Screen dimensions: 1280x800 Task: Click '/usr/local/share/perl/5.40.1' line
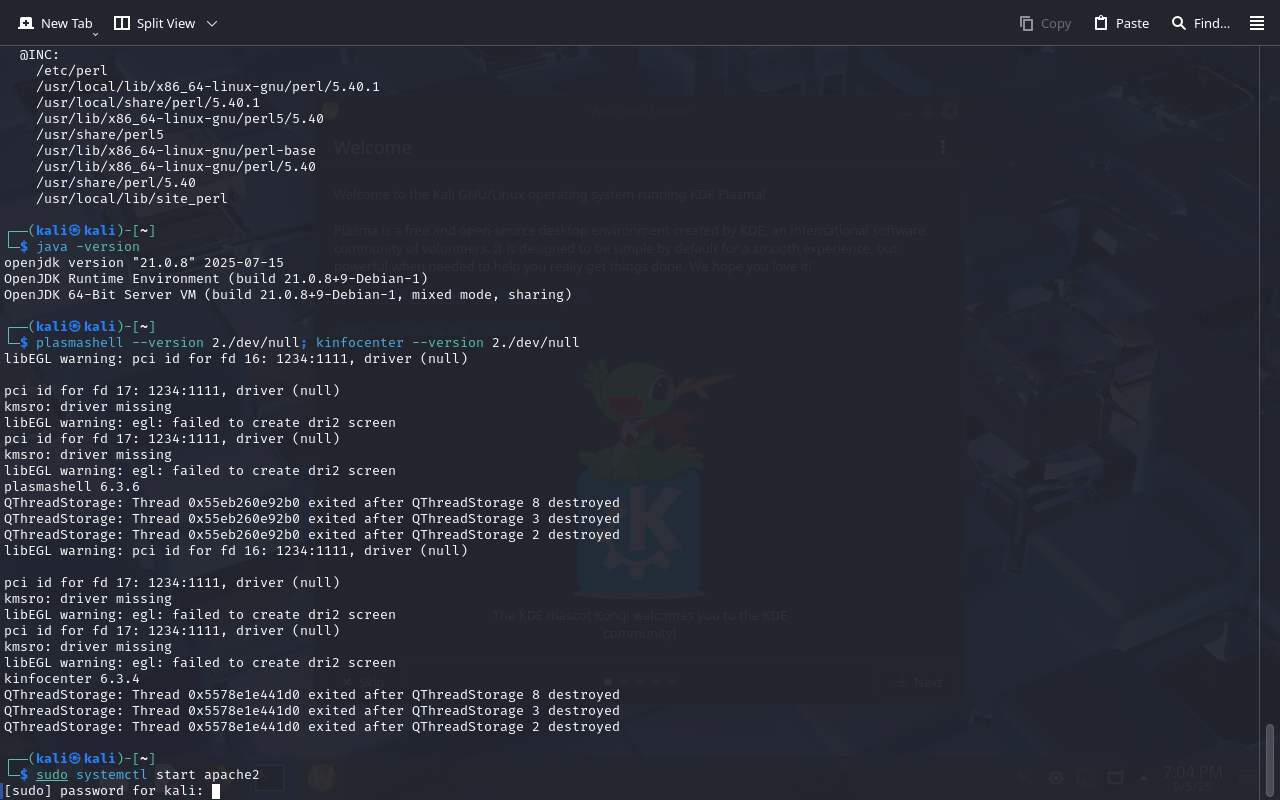pos(148,103)
